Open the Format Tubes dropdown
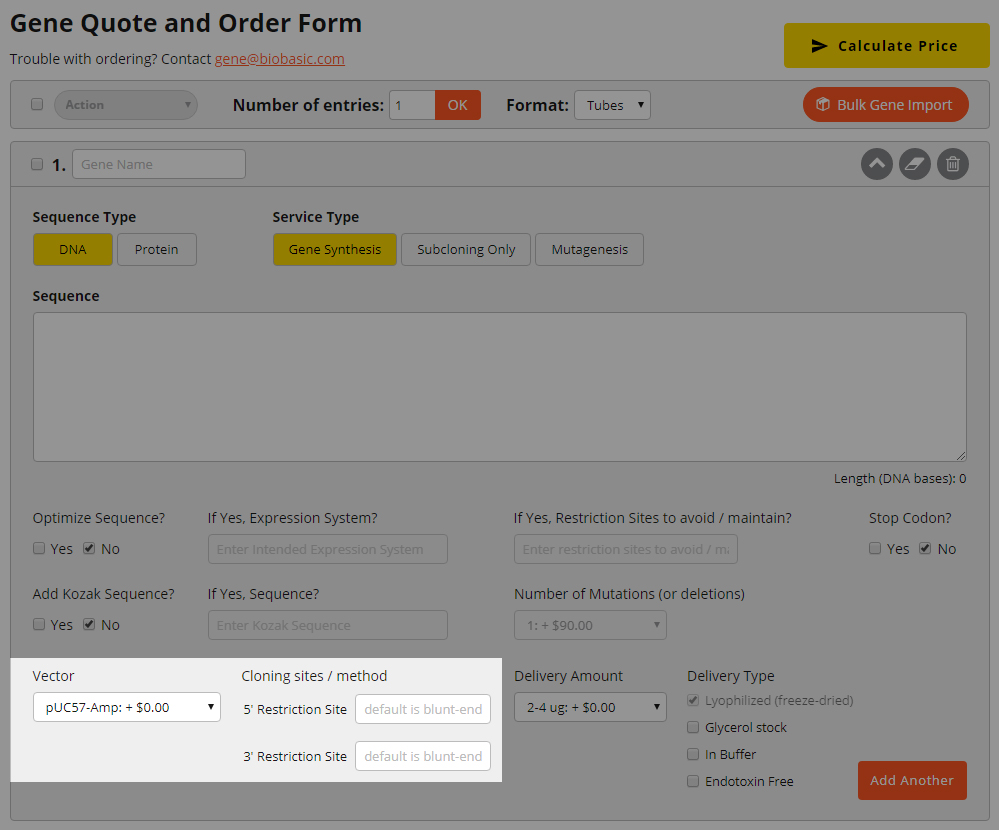This screenshot has height=830, width=999. 612,105
